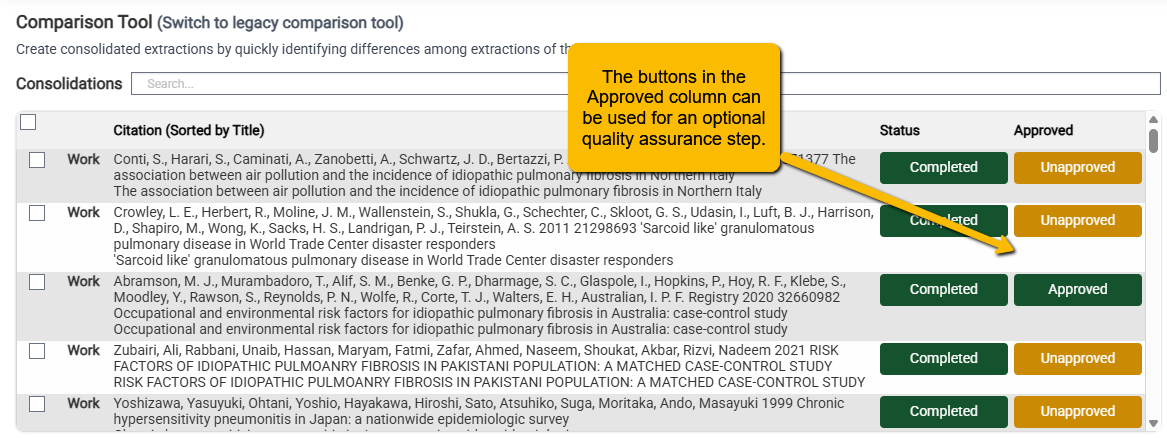Click Completed status for Zubairi row
1167x438 pixels.
[944, 358]
